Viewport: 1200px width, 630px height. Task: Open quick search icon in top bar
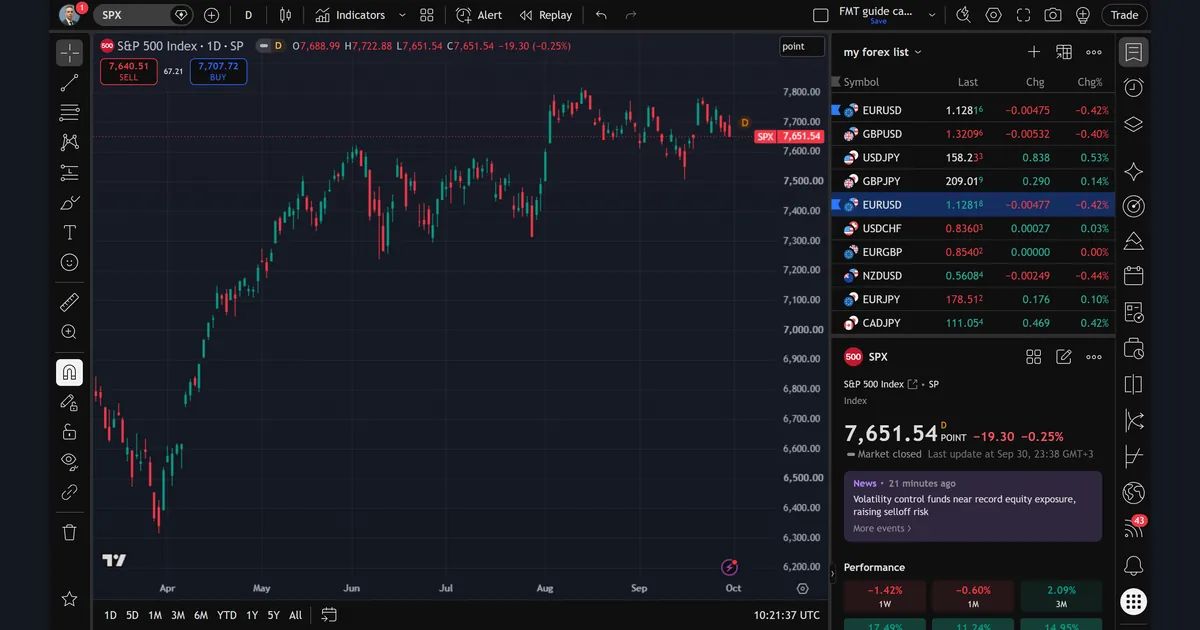964,15
